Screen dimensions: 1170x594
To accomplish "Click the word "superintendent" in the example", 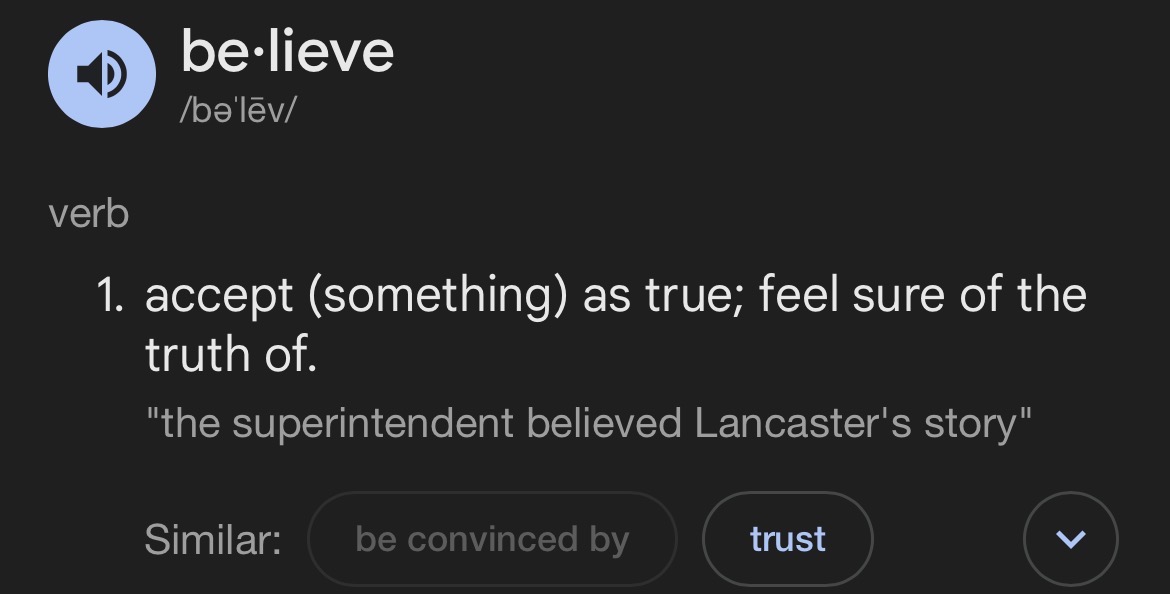I will 376,424.
